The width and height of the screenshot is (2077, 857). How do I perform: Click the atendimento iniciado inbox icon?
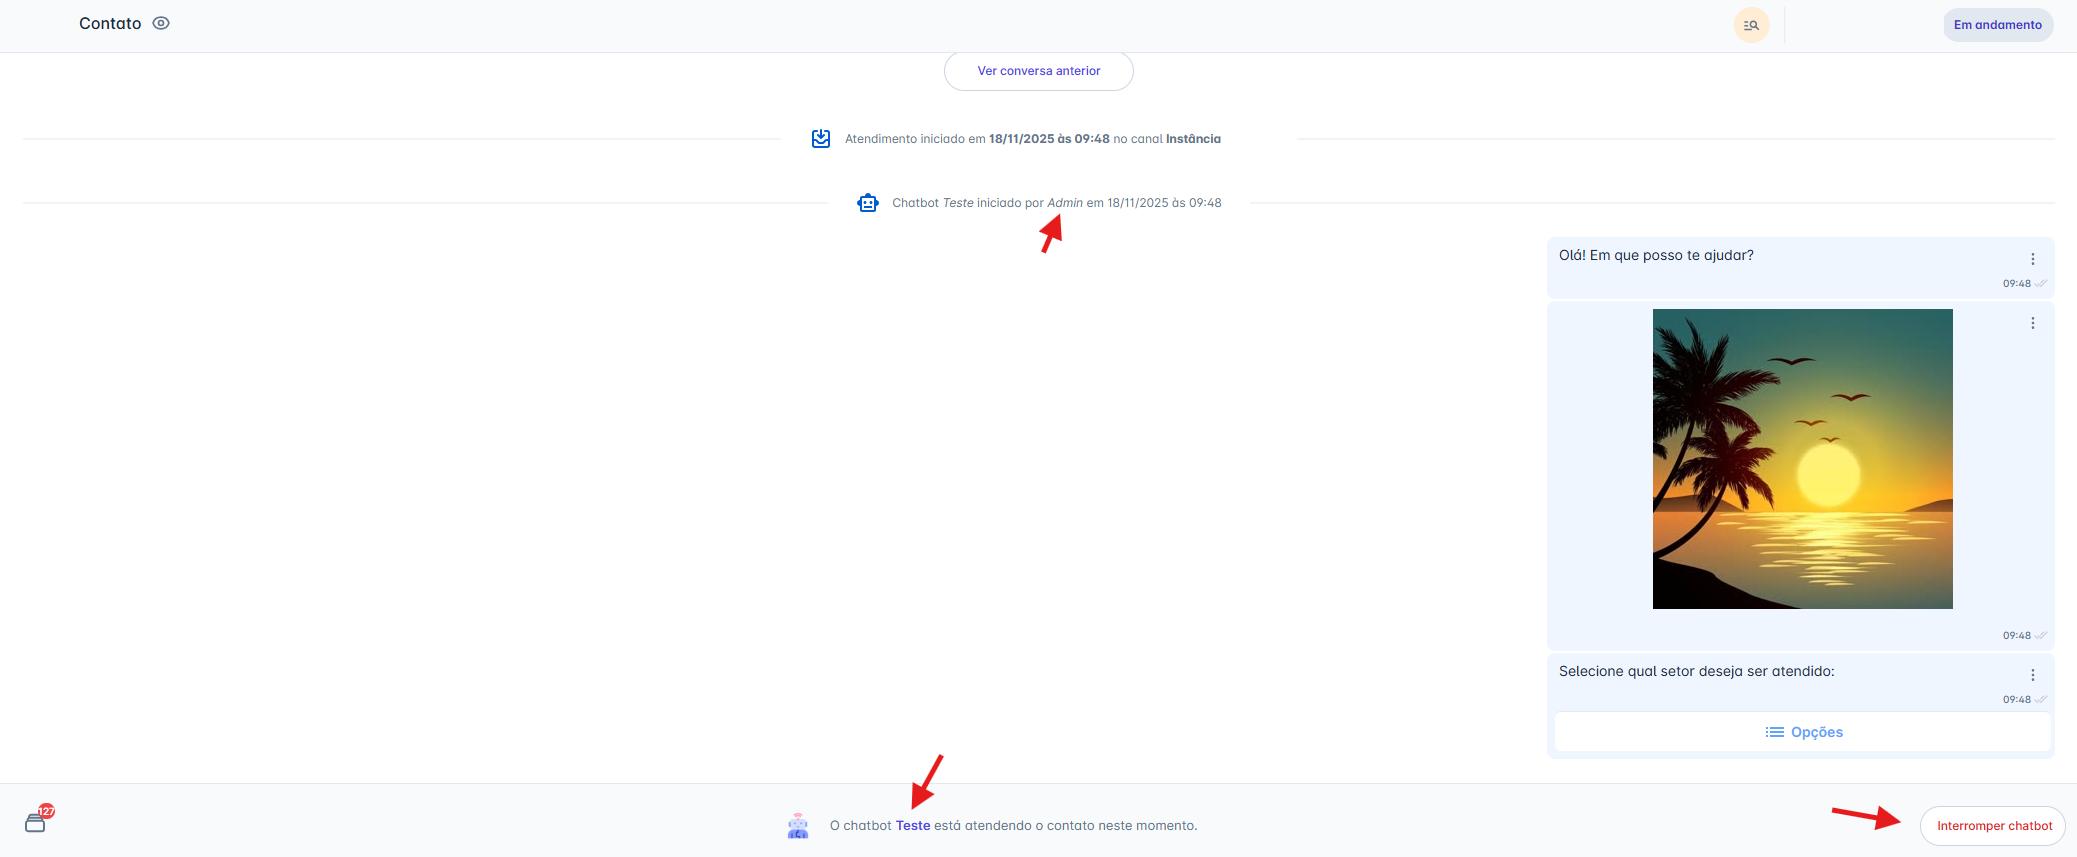click(x=821, y=139)
